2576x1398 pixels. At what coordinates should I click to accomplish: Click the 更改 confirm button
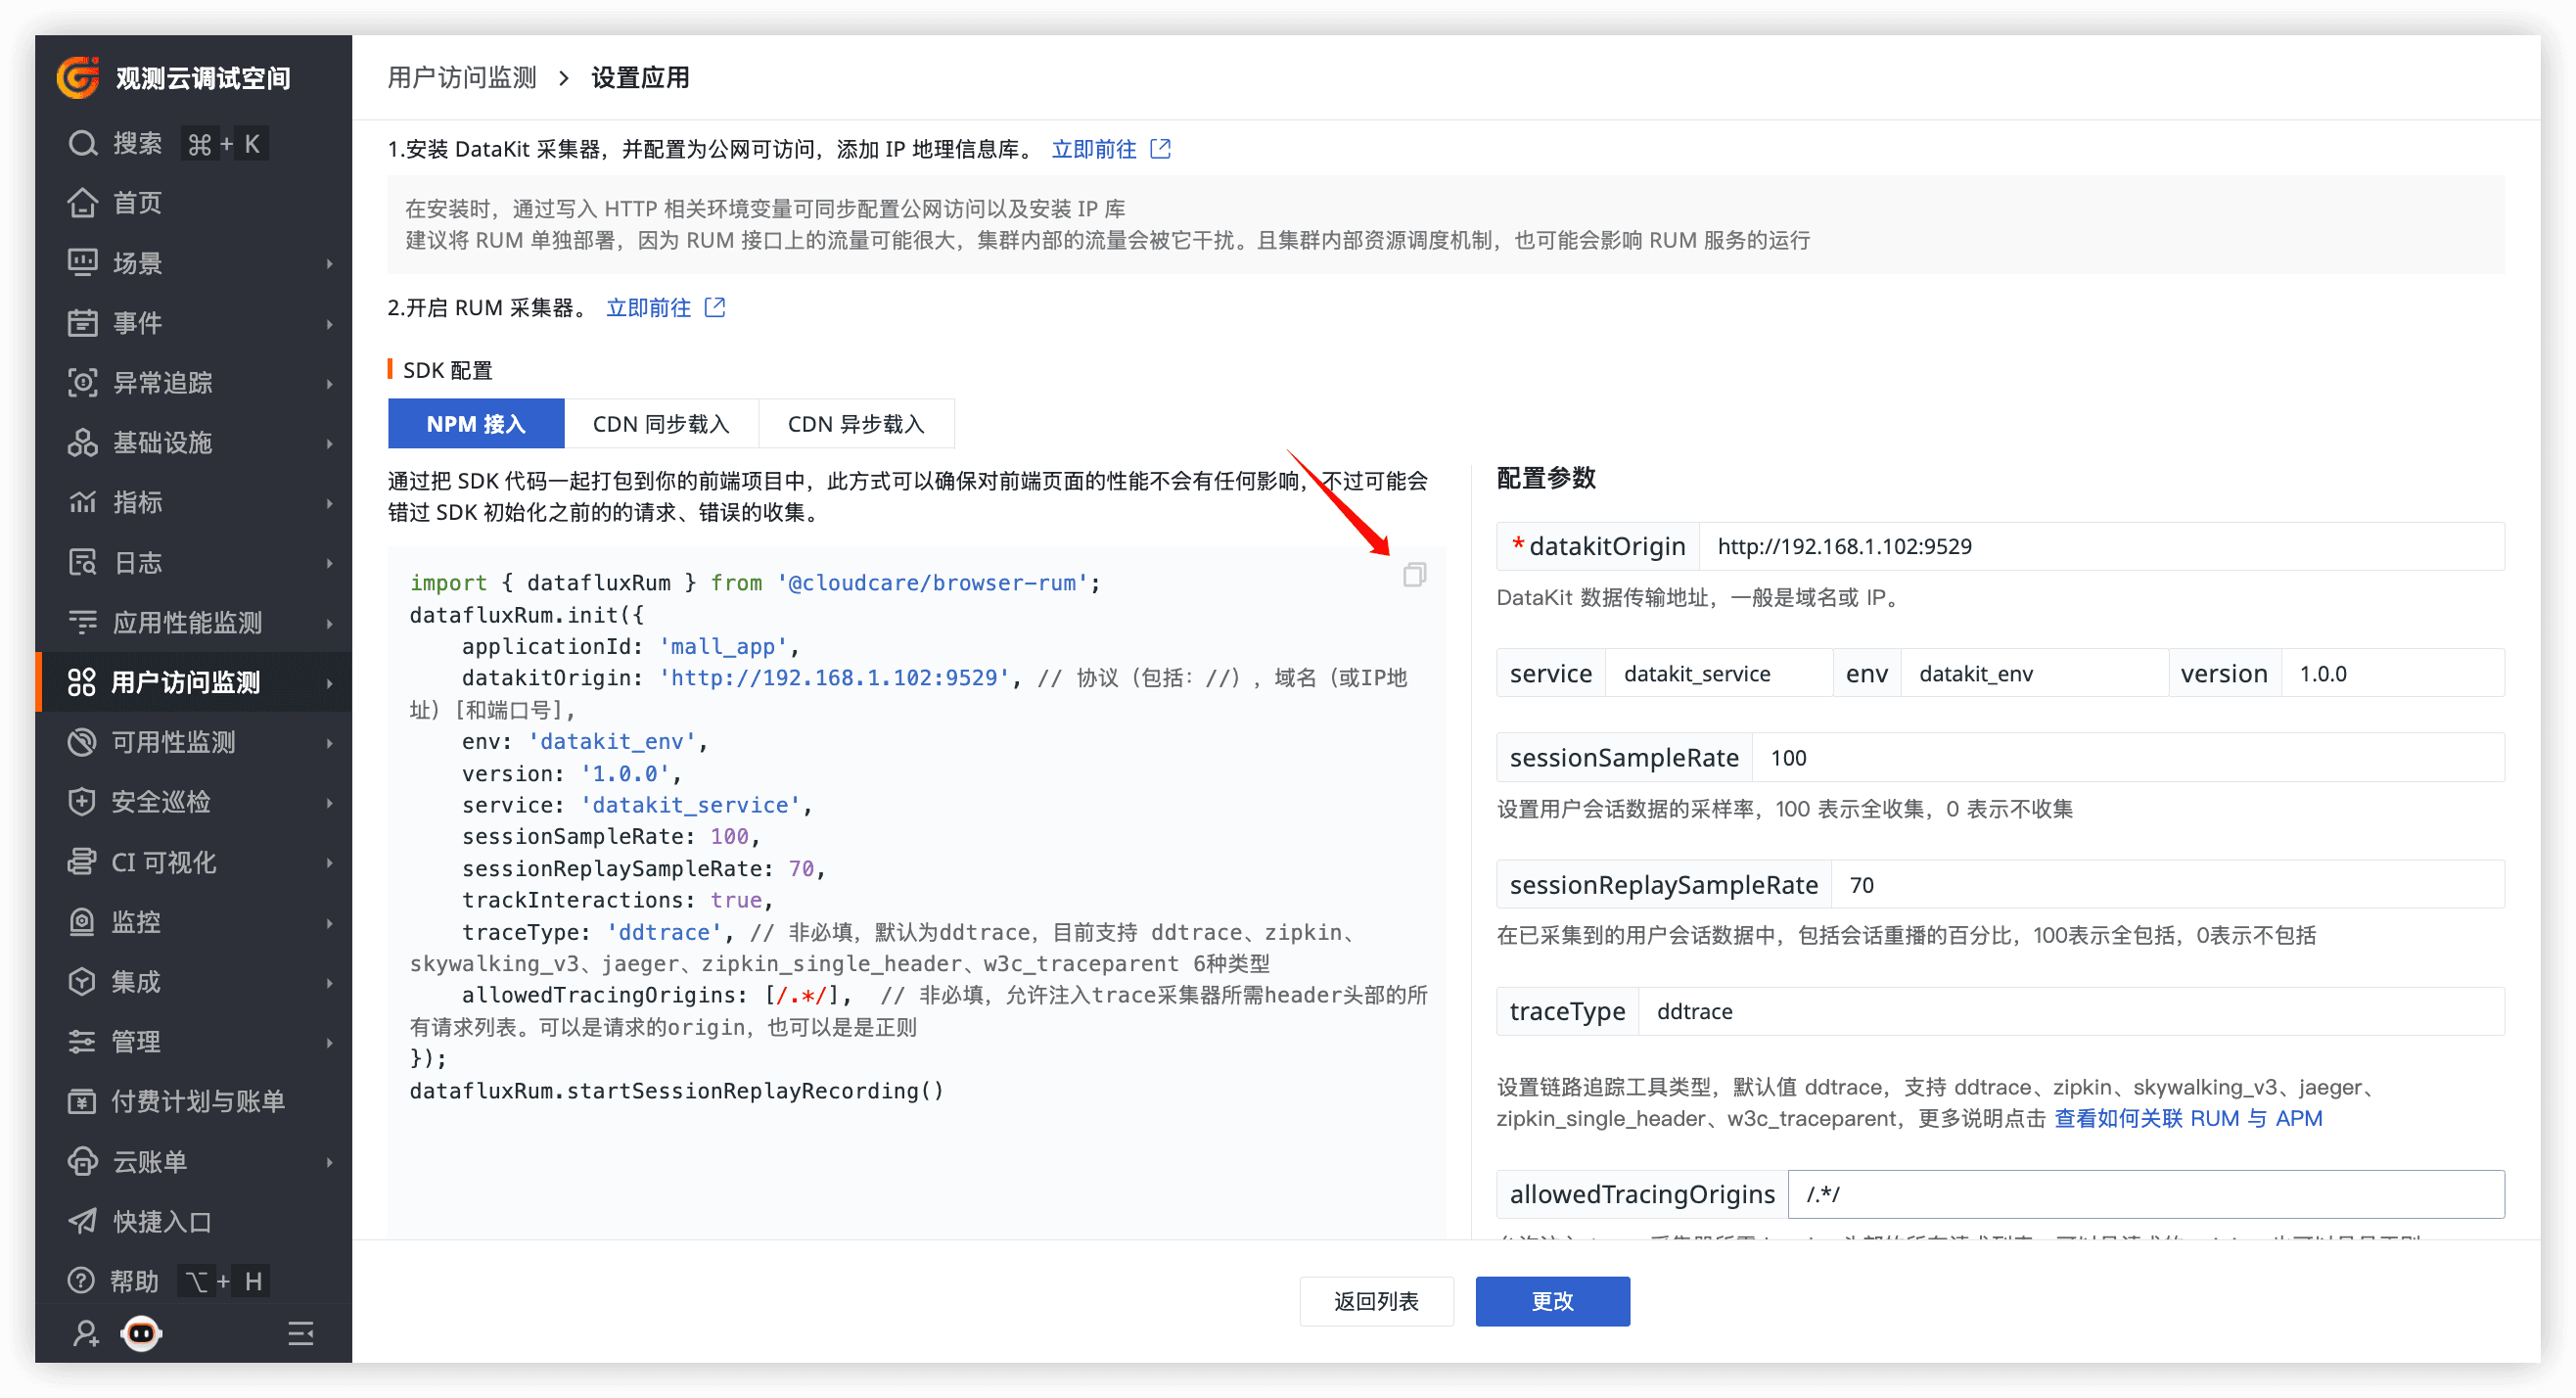(1551, 1301)
